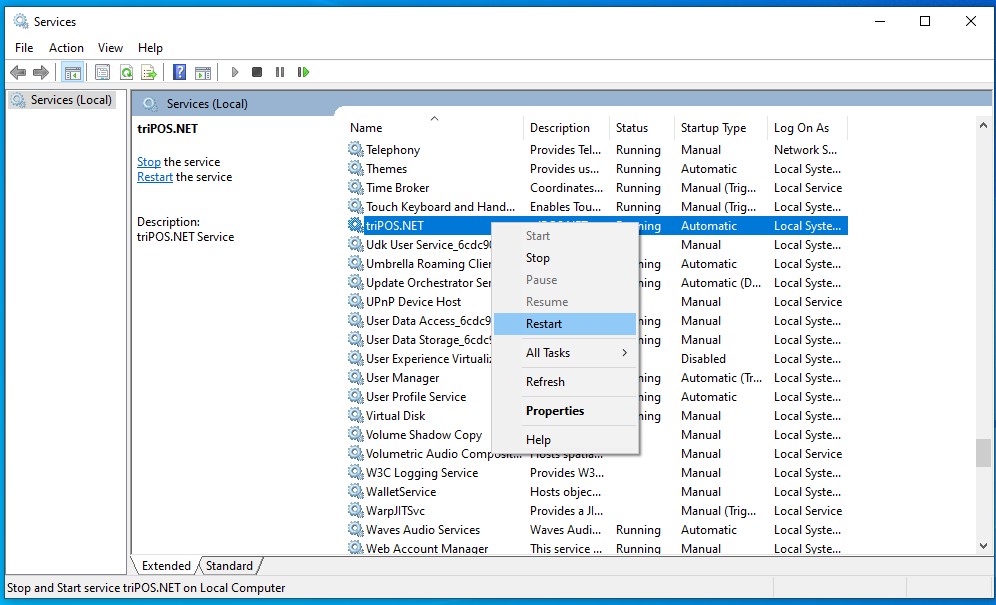Select the W3C Logging Service row
The height and width of the screenshot is (605, 996).
[x=597, y=472]
